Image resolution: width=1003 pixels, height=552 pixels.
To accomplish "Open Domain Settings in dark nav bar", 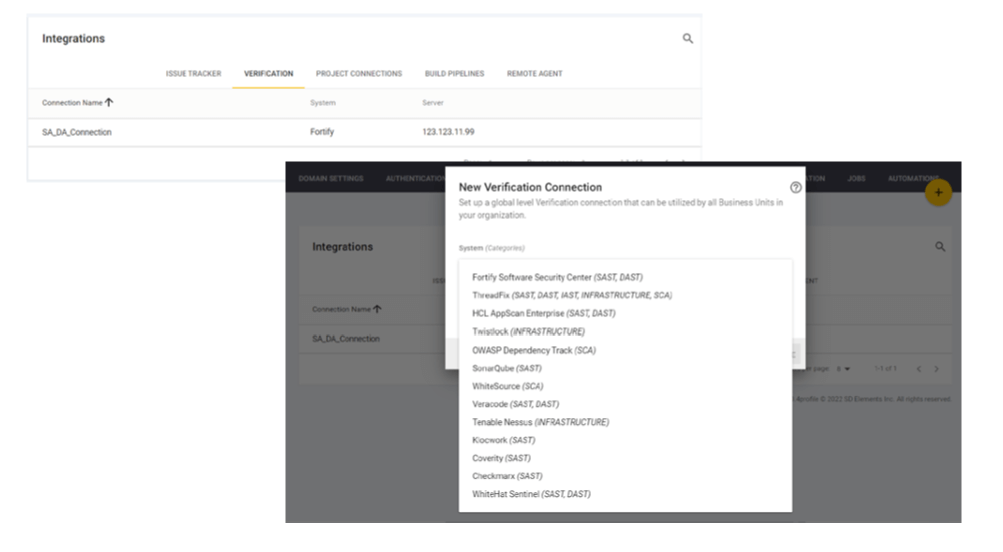I will tap(331, 178).
